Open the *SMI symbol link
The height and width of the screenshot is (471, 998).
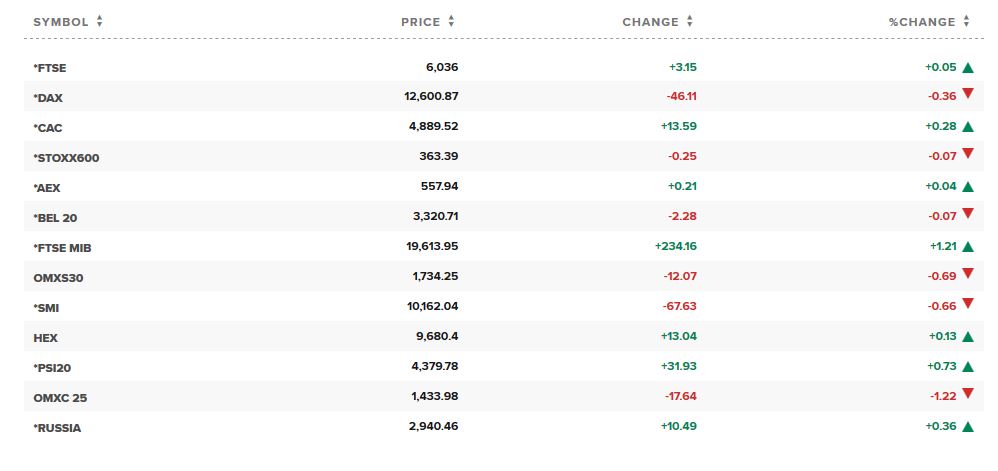click(46, 307)
